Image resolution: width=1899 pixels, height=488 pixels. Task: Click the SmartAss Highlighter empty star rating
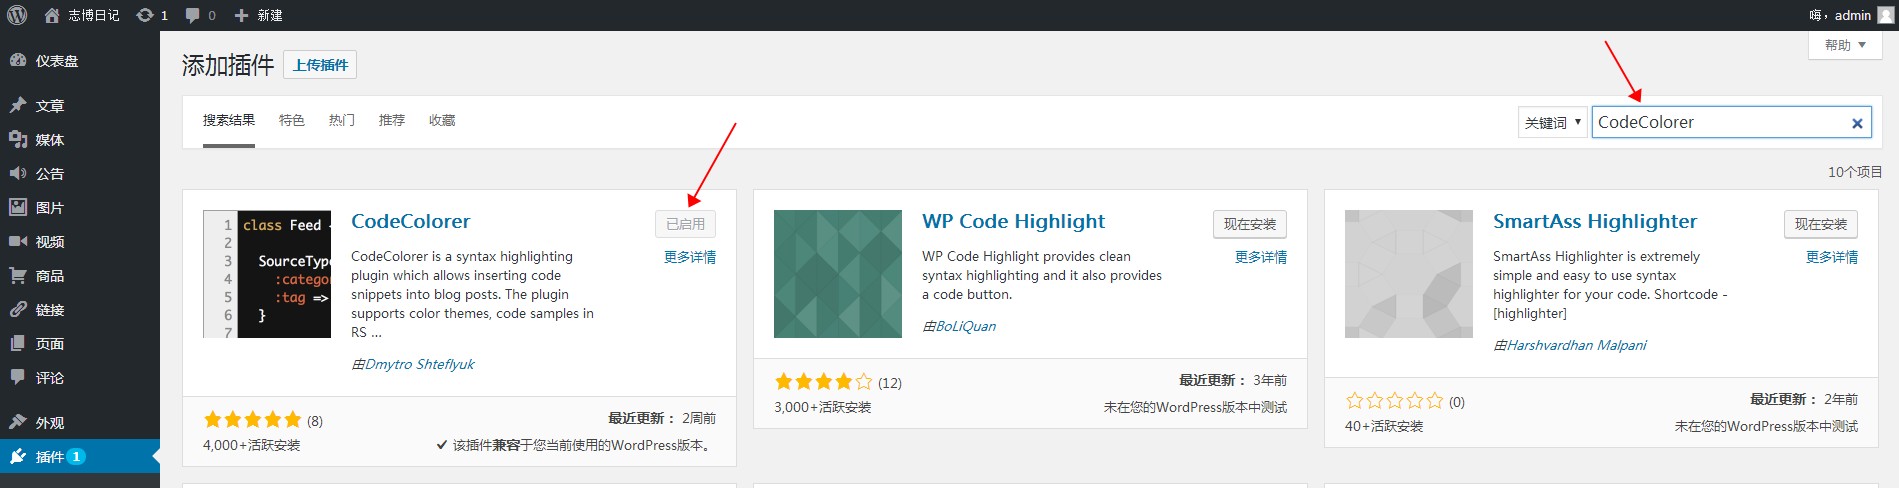point(1394,401)
